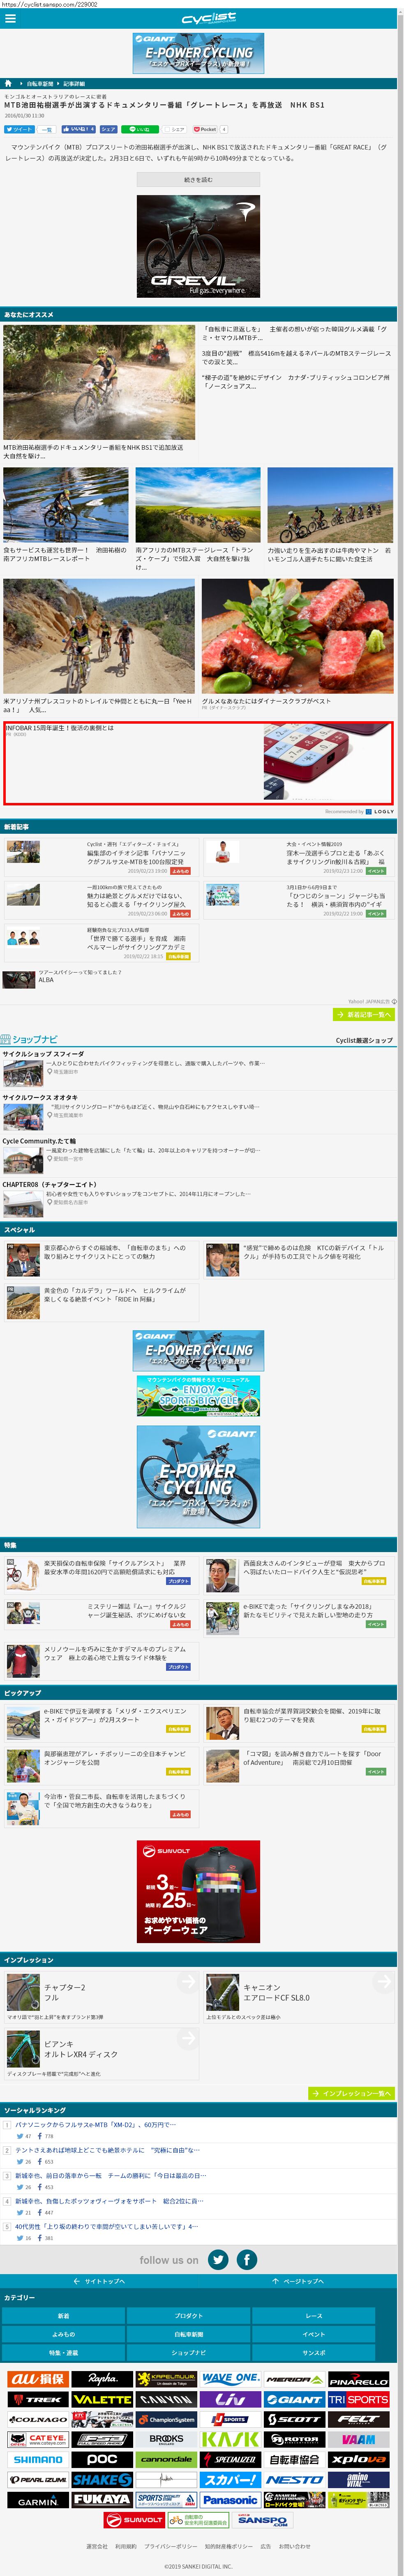Open the プライバシーポリシー footer link
The image size is (404, 2576).
point(170,2547)
